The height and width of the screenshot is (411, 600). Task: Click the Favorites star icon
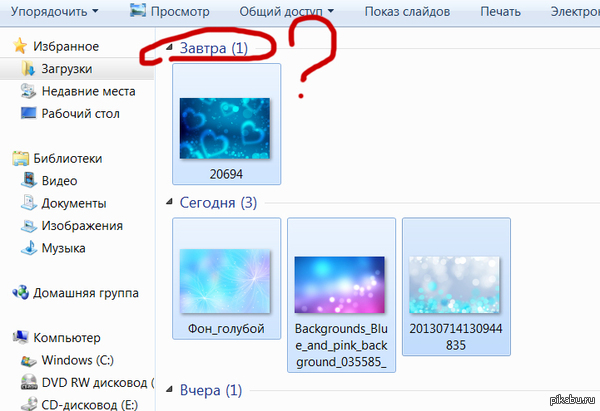pos(20,46)
